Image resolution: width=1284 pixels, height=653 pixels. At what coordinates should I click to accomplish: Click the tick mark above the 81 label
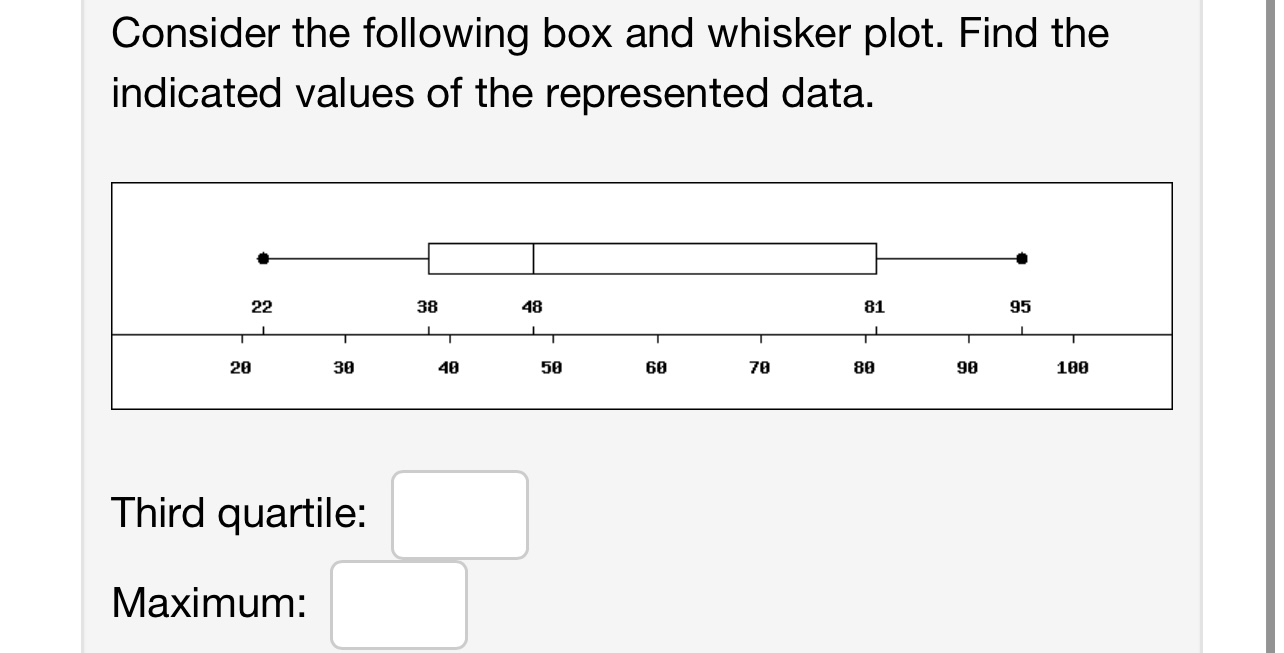877,328
